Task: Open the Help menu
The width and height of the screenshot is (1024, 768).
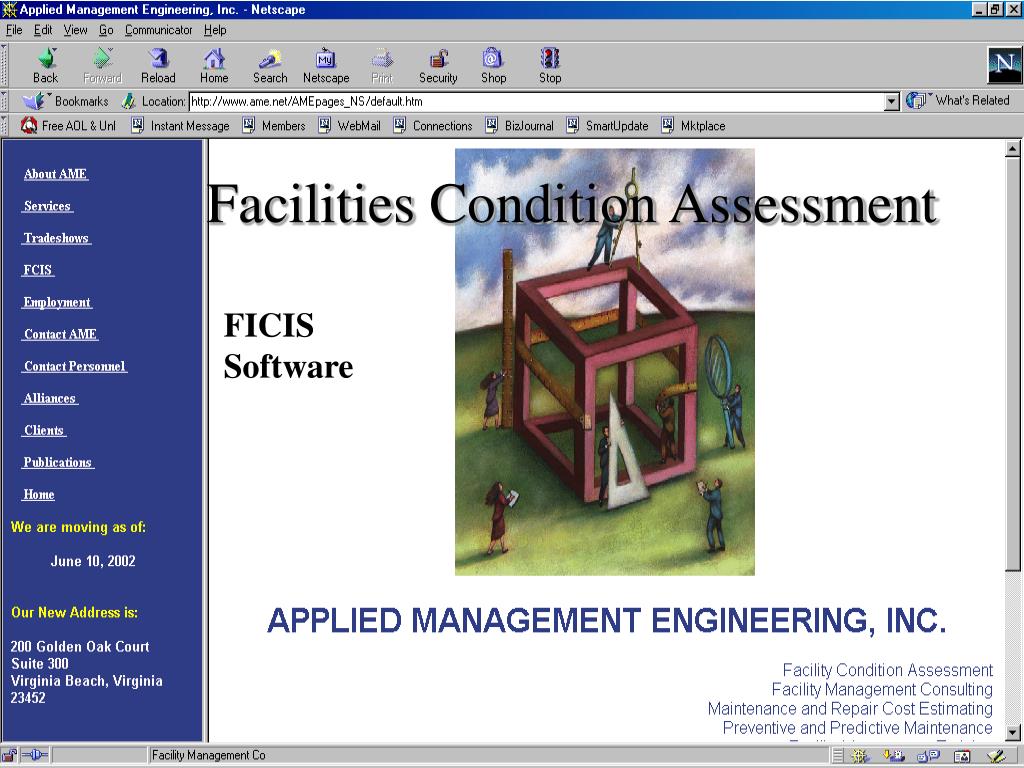Action: coord(215,30)
